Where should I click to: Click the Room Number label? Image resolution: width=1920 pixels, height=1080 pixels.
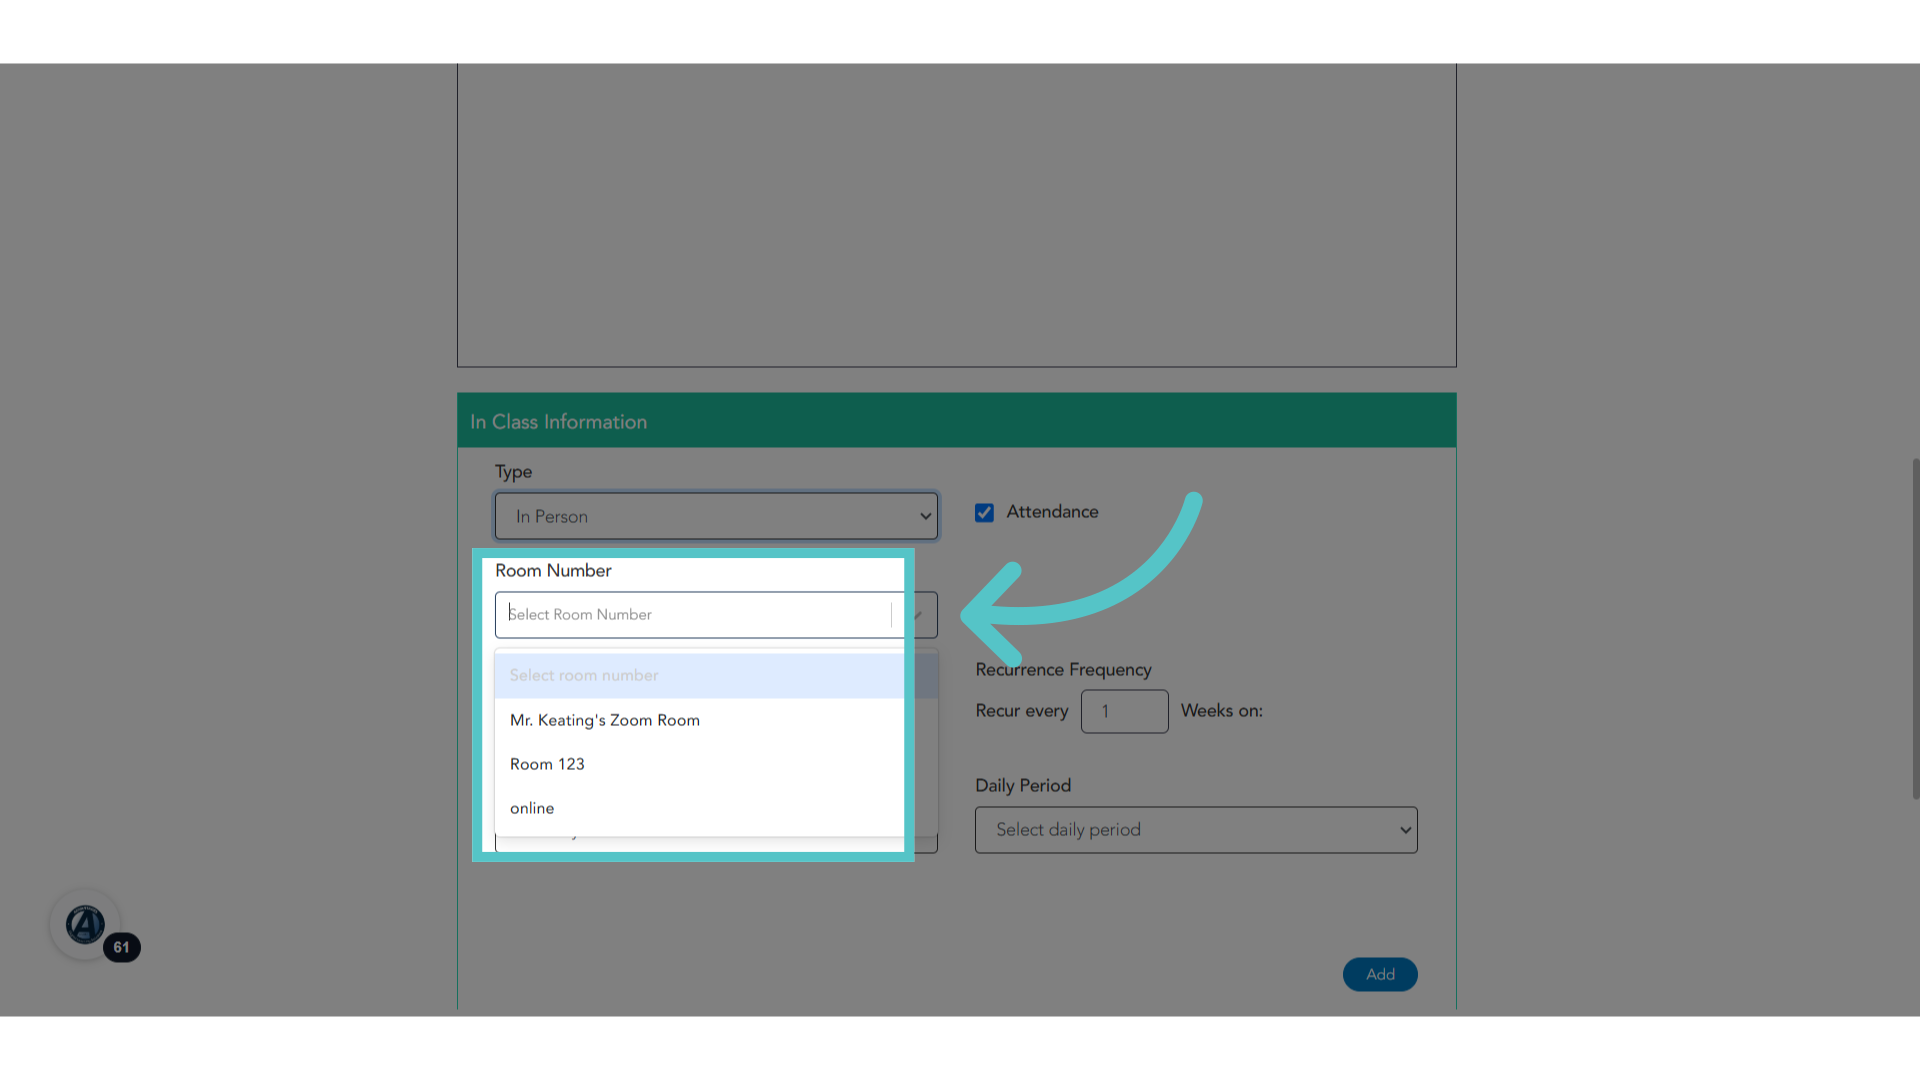(x=553, y=571)
